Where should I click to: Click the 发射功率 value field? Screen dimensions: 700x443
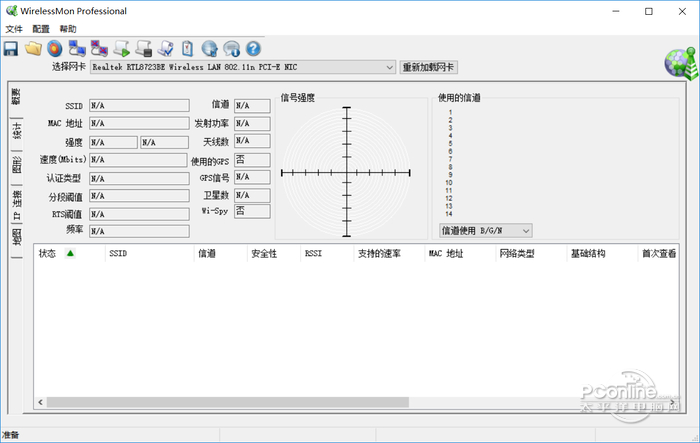pos(252,123)
